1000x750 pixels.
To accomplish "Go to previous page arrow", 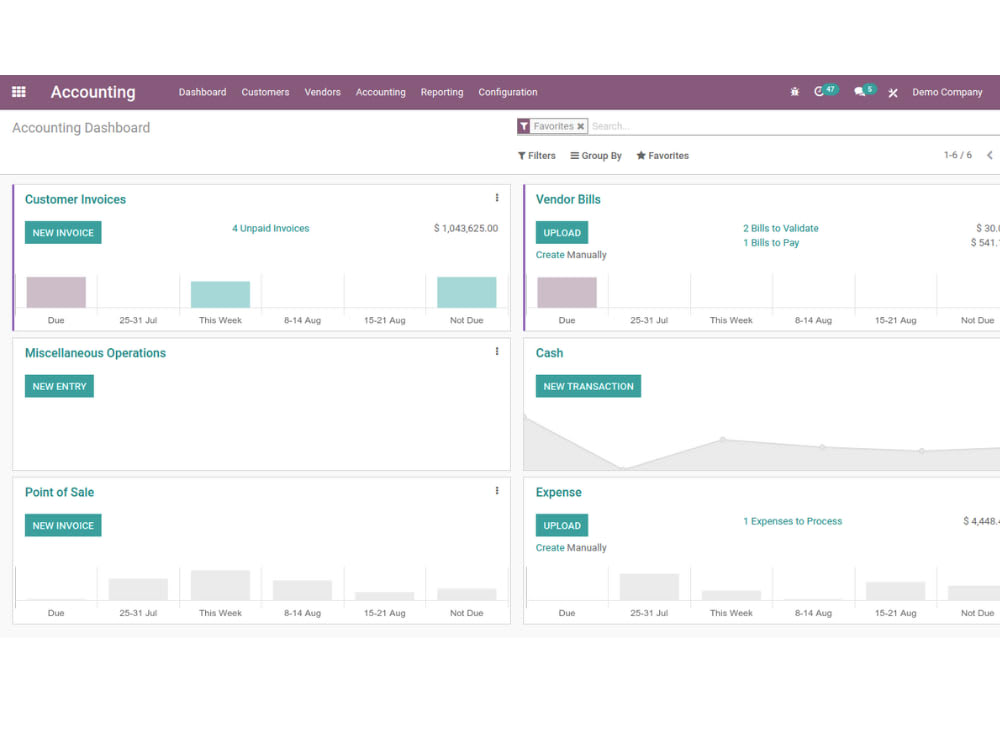I will point(990,155).
